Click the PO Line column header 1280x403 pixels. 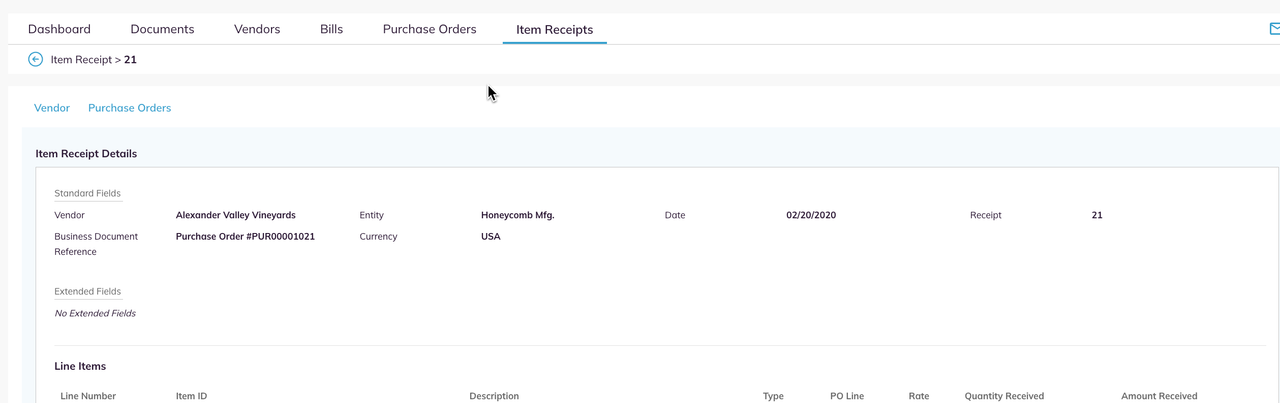(x=847, y=396)
